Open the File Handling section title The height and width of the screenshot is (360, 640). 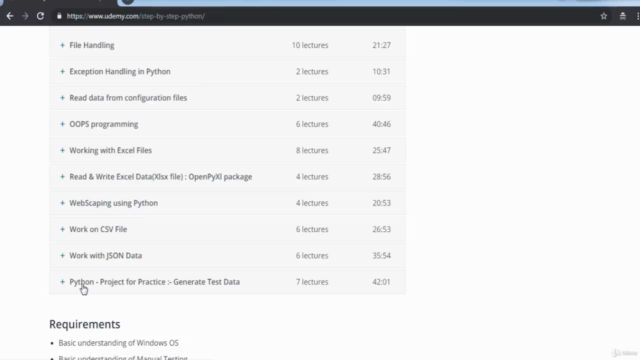[x=92, y=45]
